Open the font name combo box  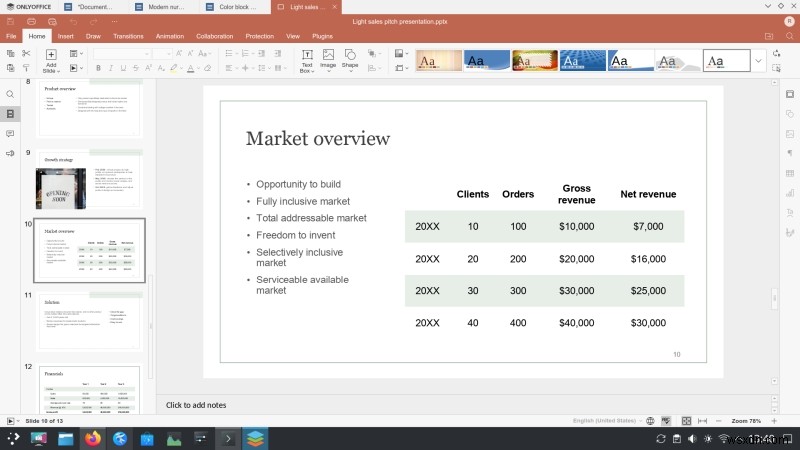tap(121, 54)
